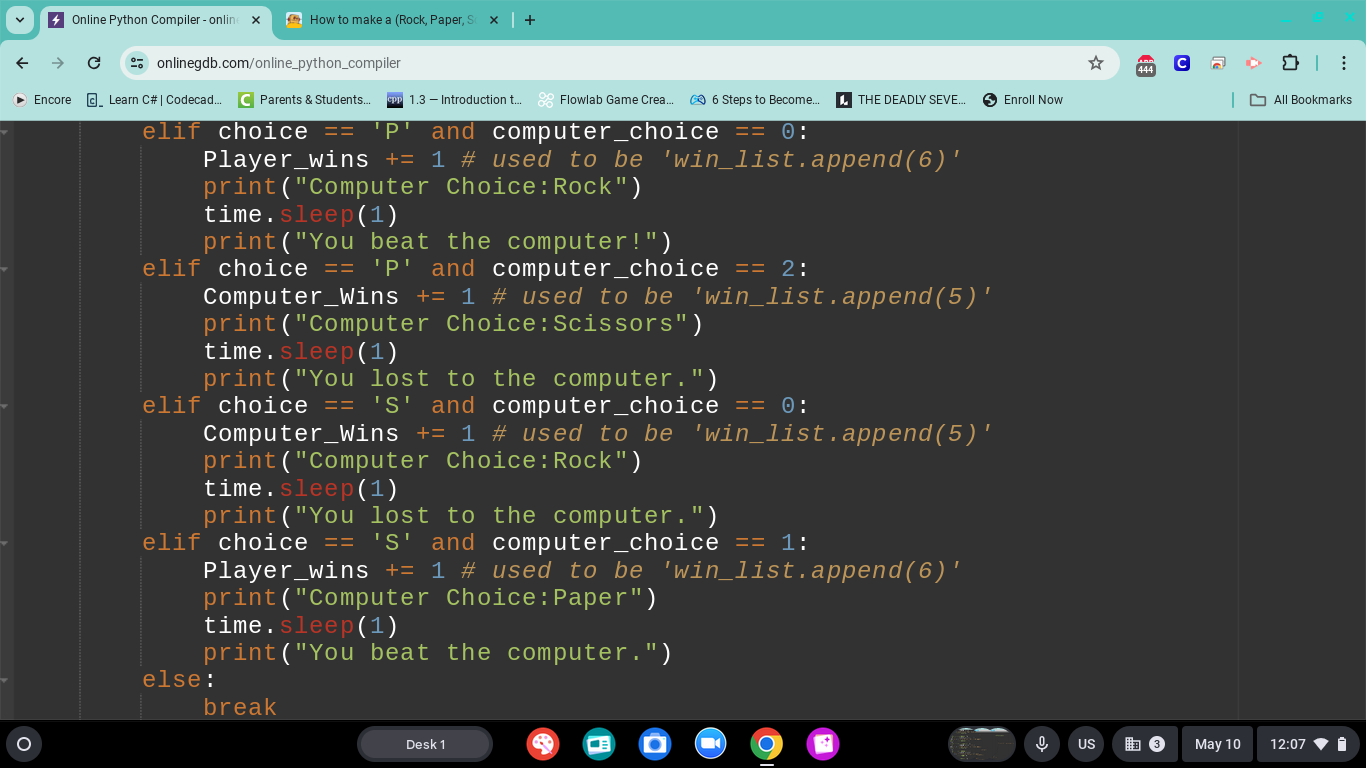Open the 1.3 — Introduction bookmark
The width and height of the screenshot is (1366, 768).
455,100
